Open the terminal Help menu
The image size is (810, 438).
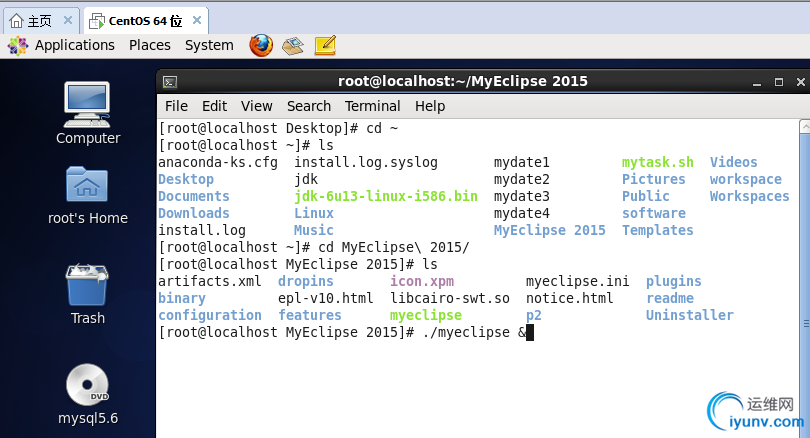(x=430, y=106)
